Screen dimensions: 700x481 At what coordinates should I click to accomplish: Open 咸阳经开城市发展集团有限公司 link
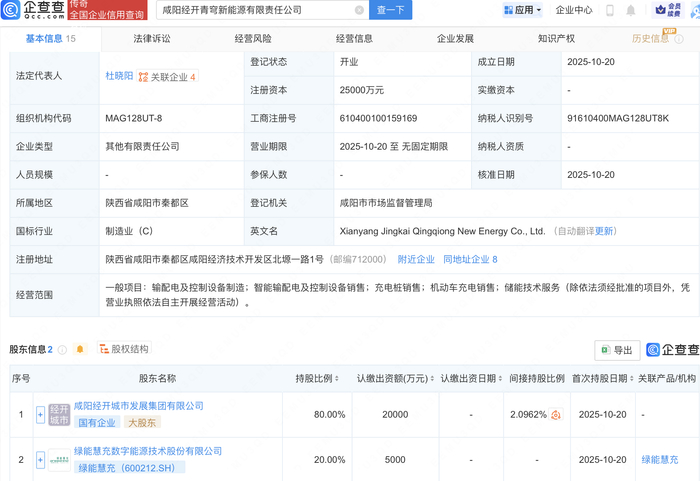pyautogui.click(x=138, y=406)
